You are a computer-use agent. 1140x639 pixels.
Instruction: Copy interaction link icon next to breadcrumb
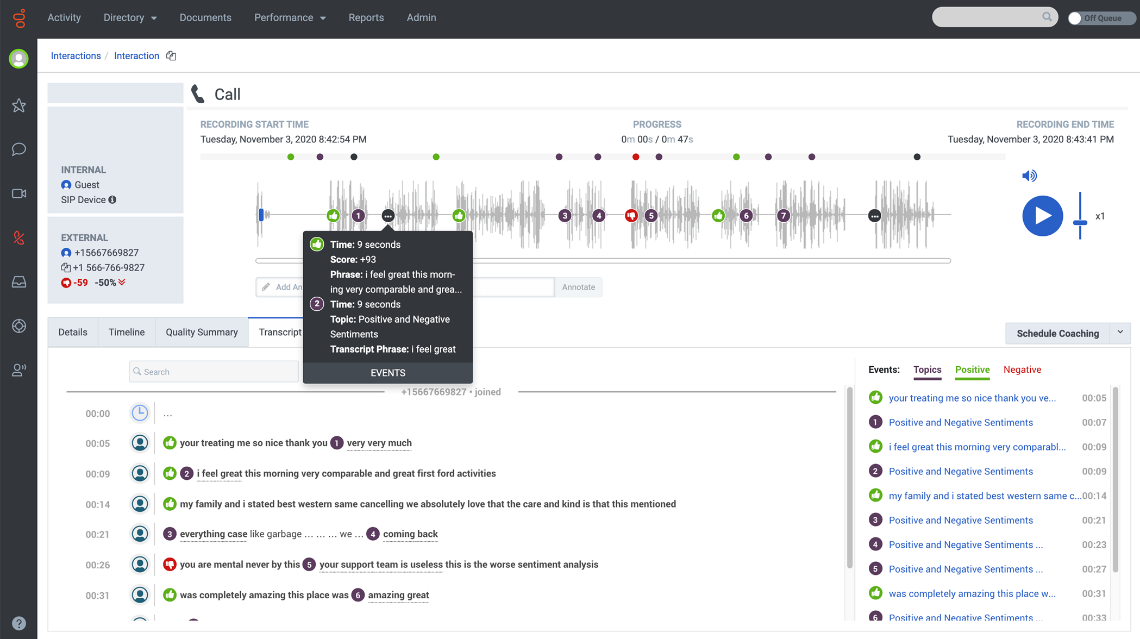(171, 56)
